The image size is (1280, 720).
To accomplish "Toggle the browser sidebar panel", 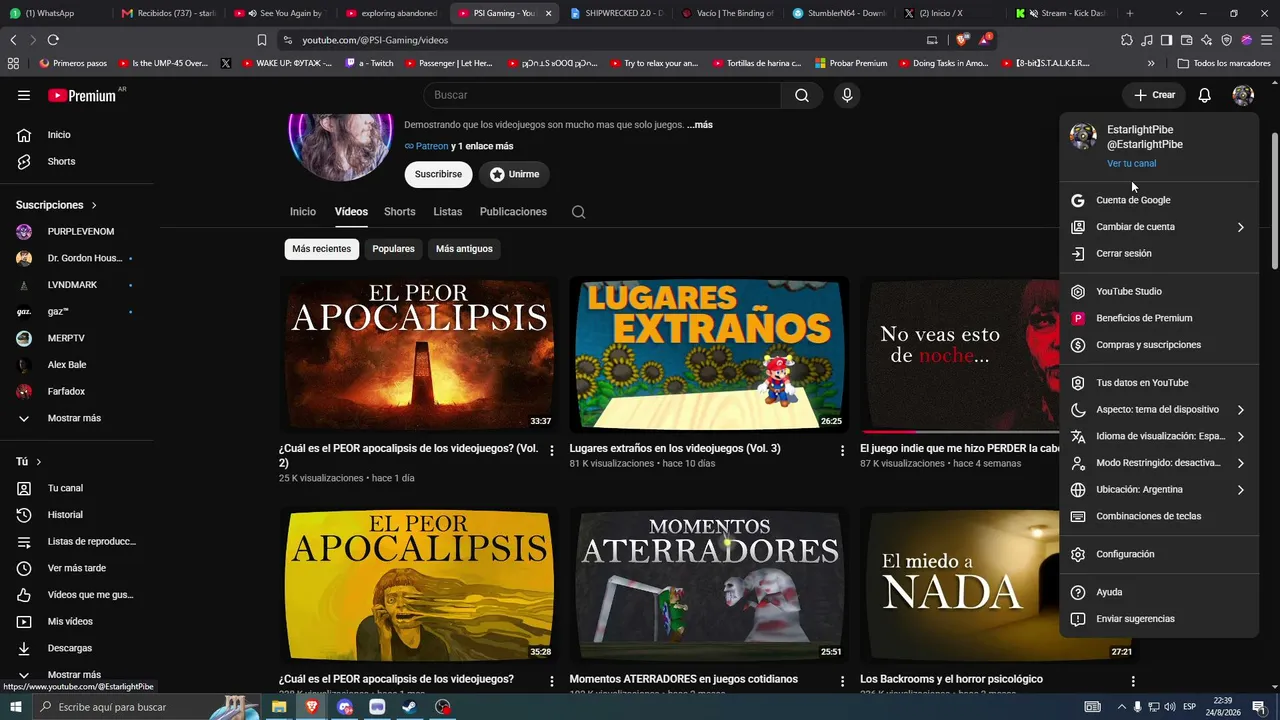I will [x=1167, y=40].
